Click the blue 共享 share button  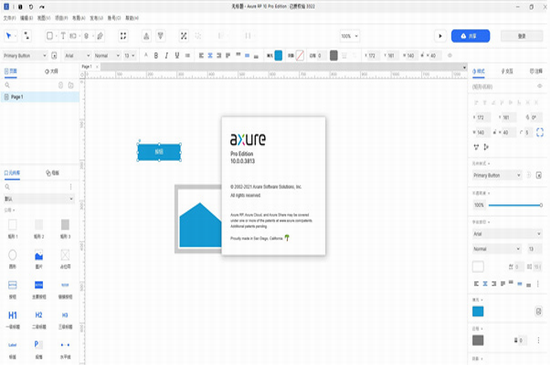470,36
